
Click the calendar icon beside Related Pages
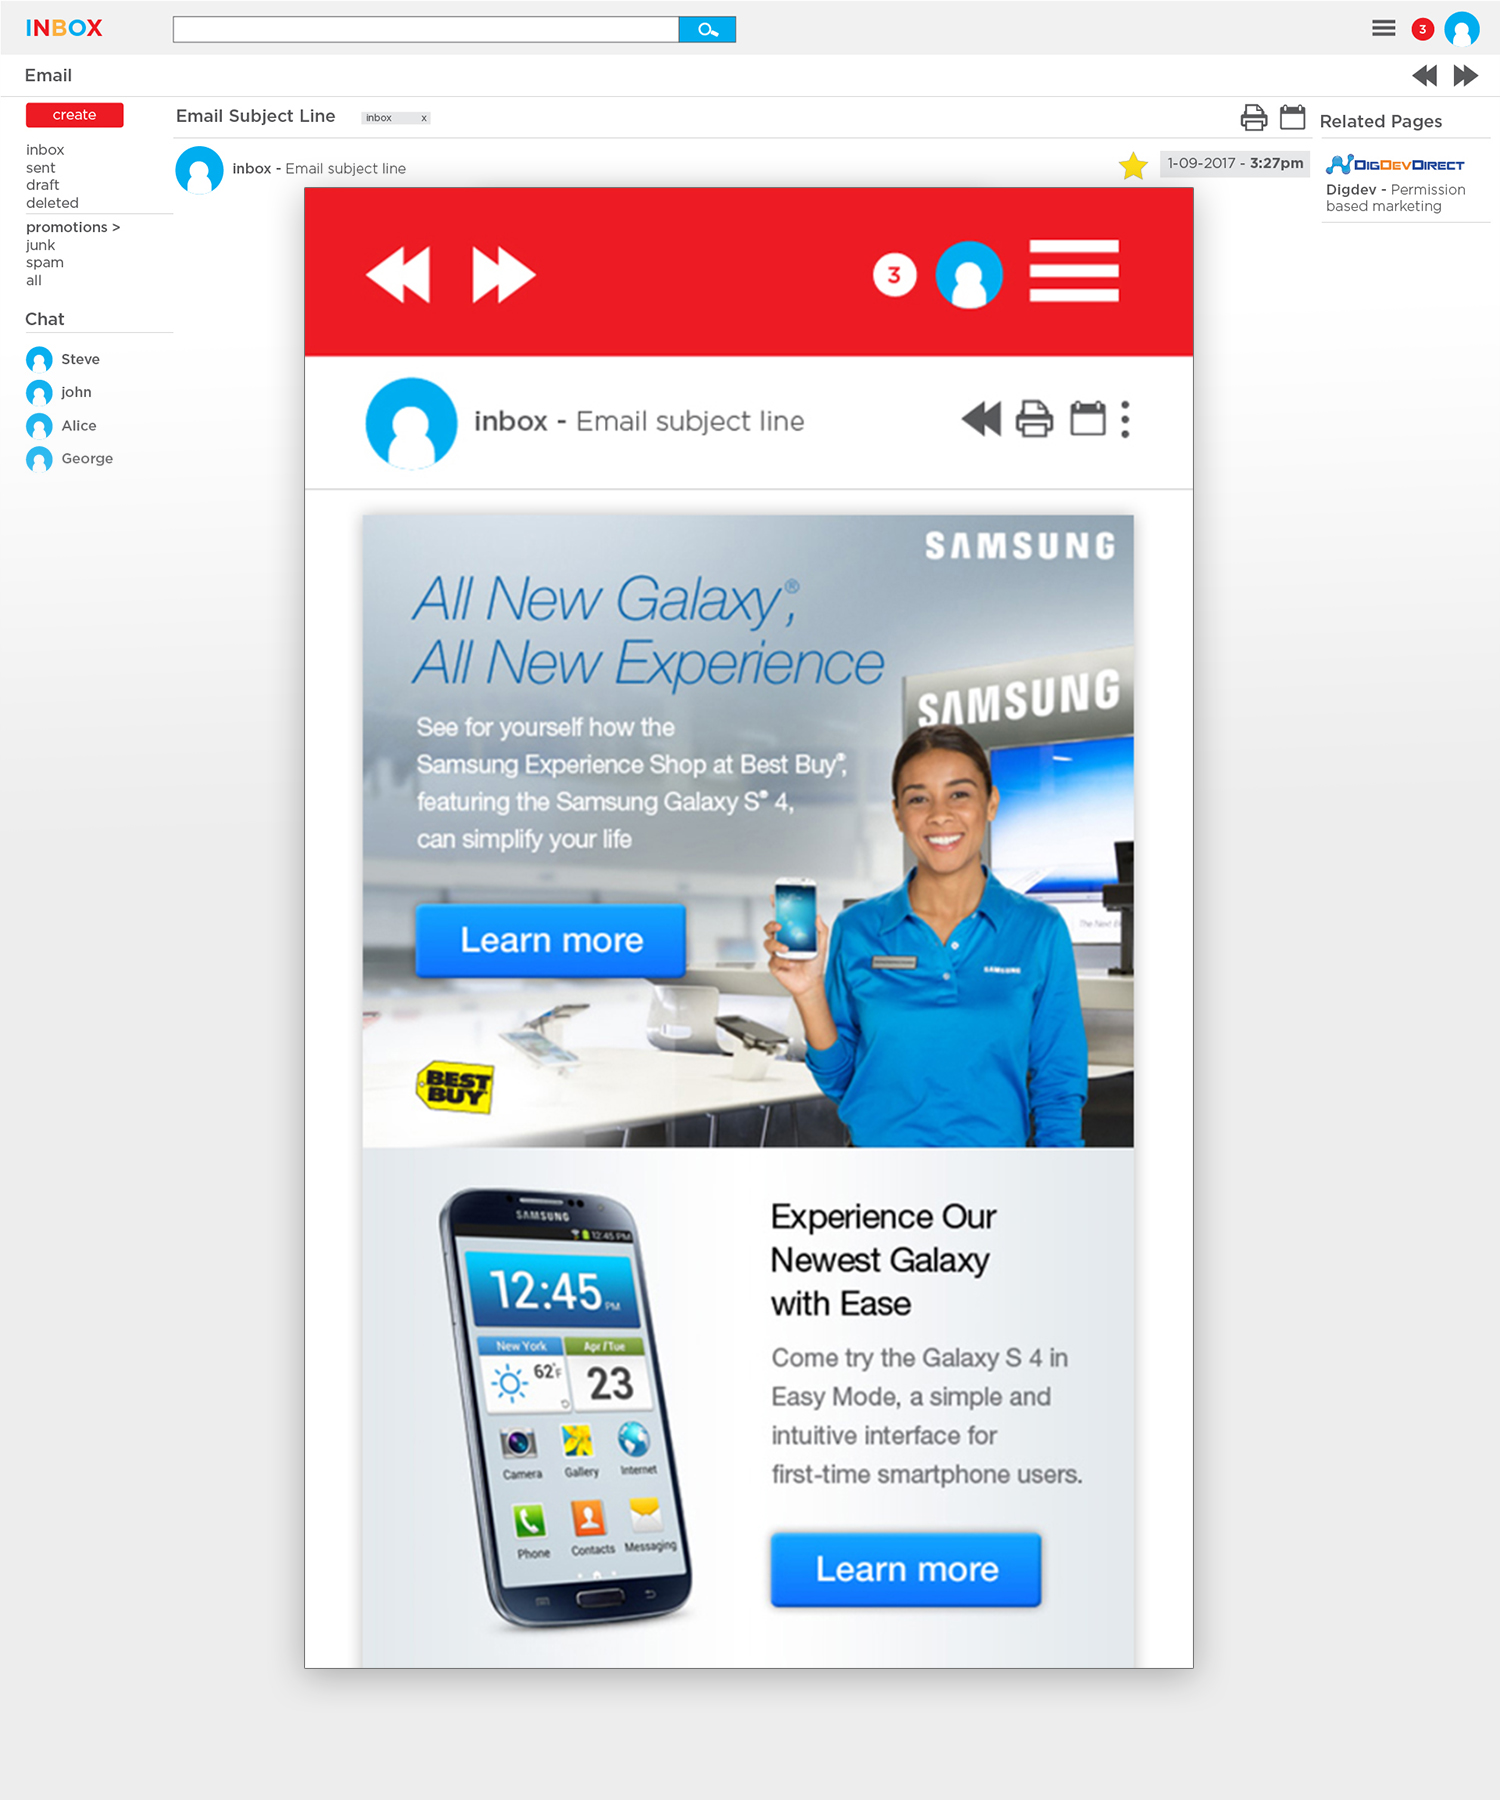coord(1293,118)
